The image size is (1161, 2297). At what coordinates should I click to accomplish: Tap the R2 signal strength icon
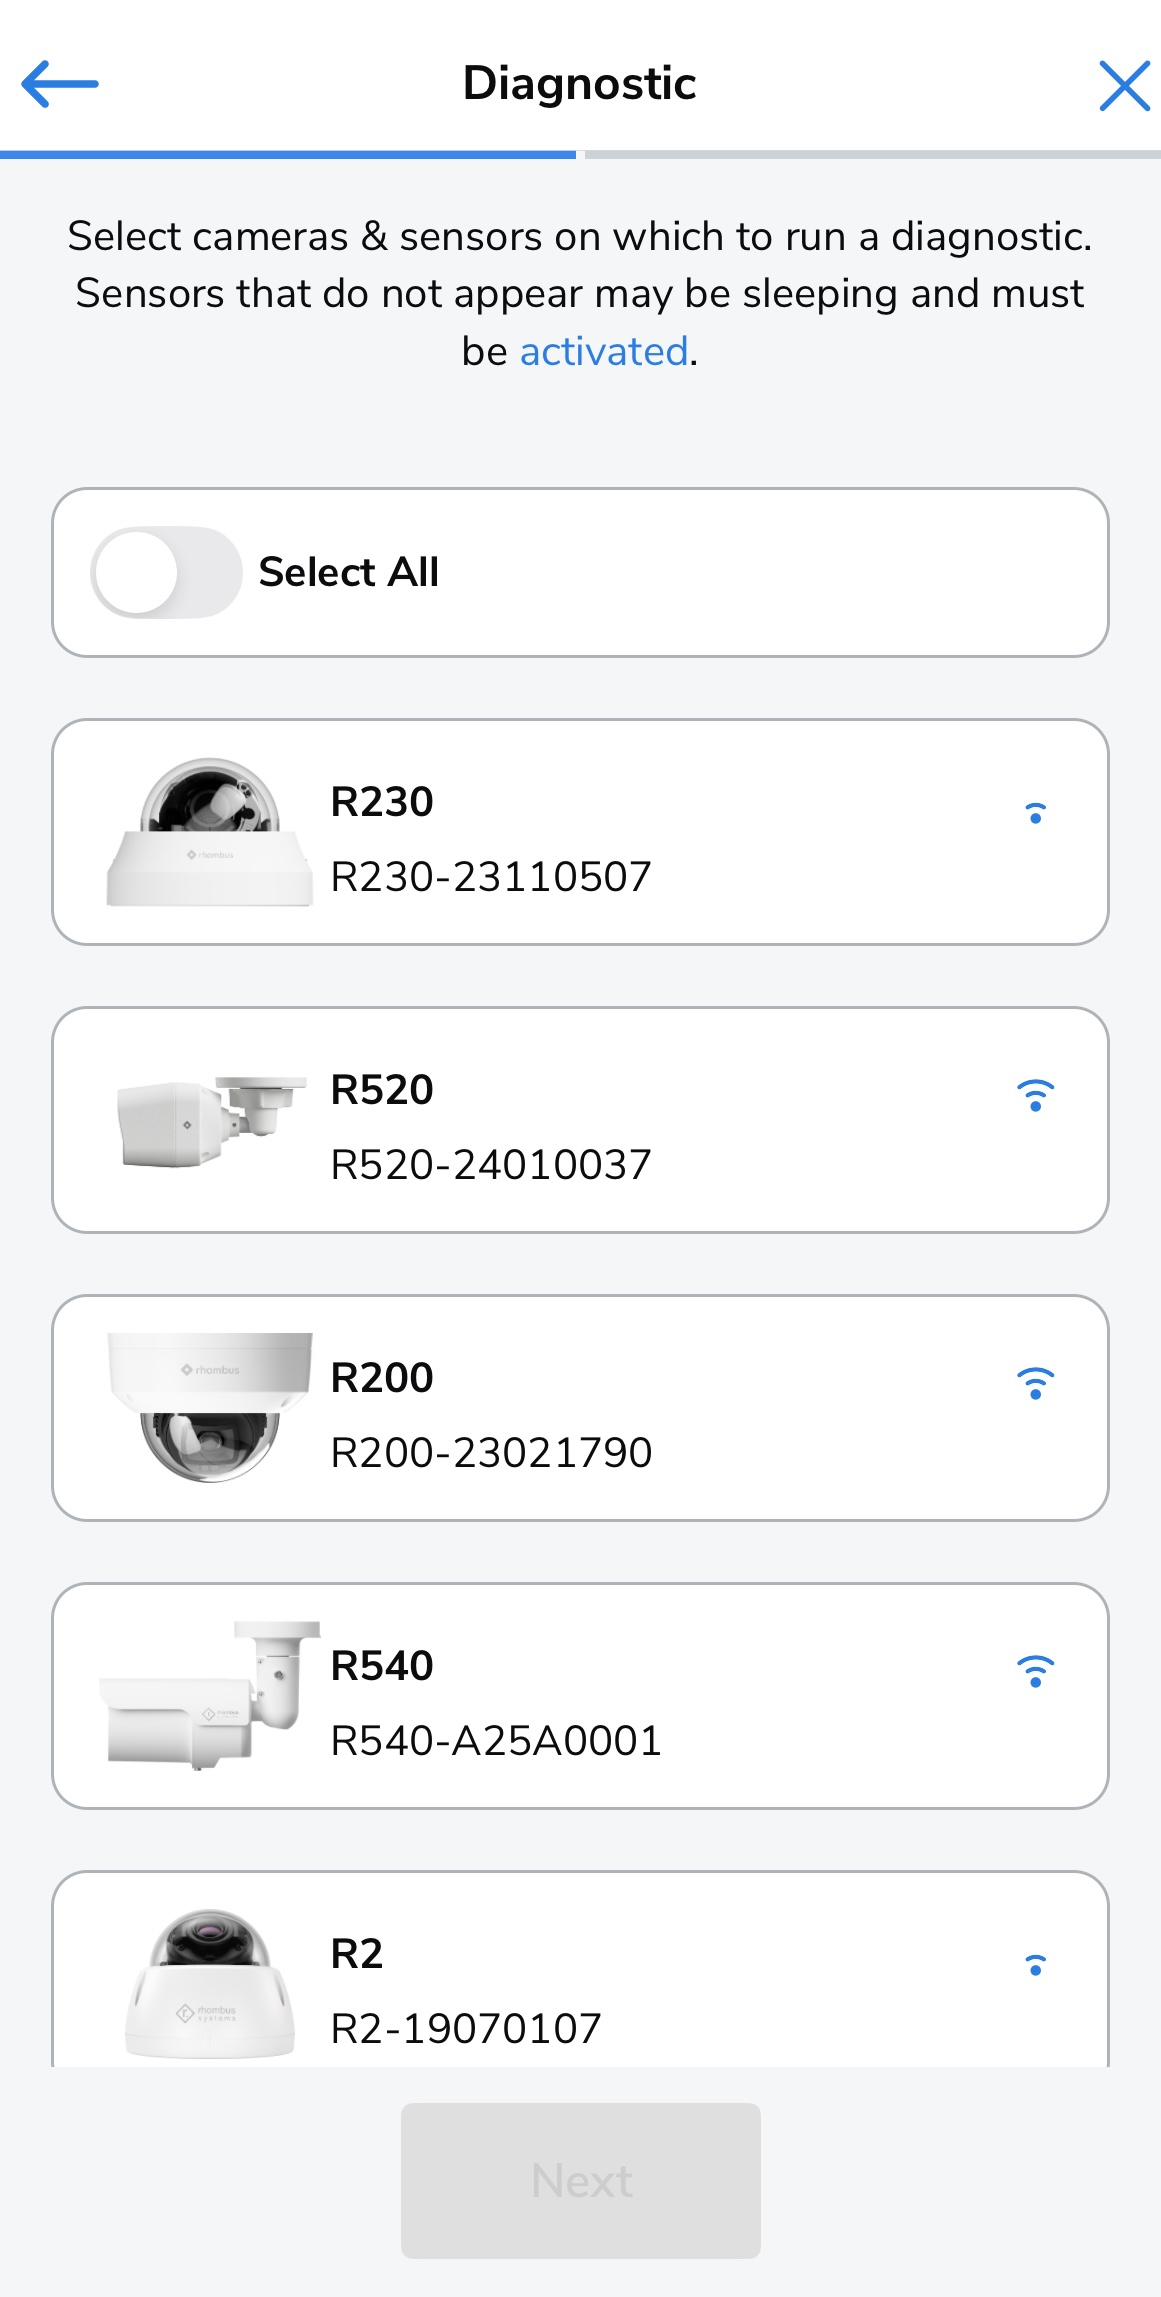1036,1965
